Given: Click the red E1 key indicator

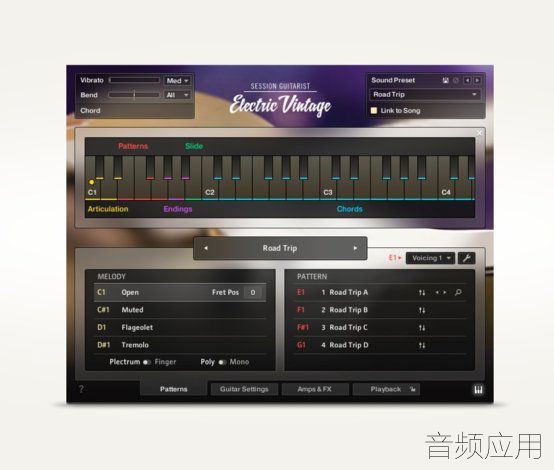Looking at the screenshot, I should [395, 258].
